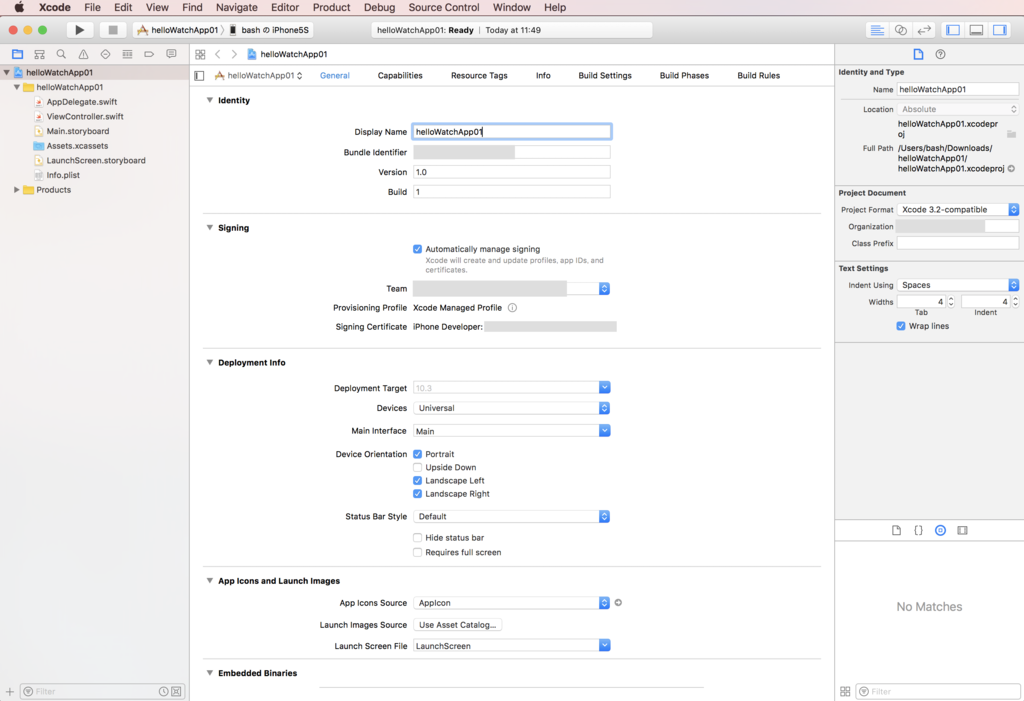Hide the Navigator pane

[953, 30]
